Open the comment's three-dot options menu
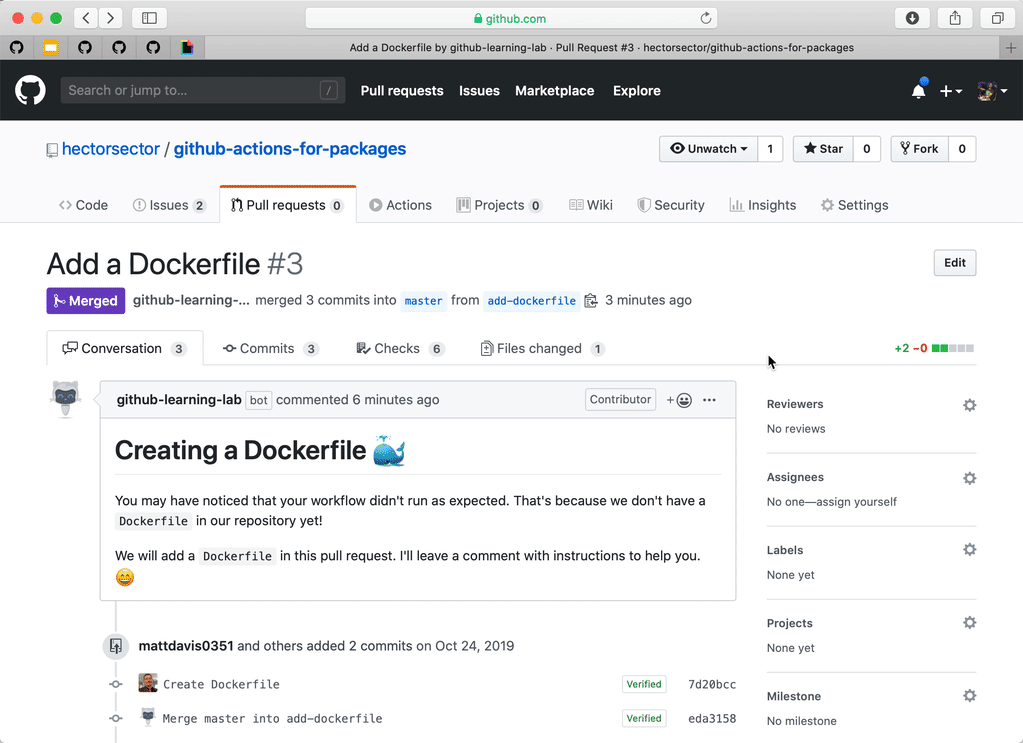The width and height of the screenshot is (1023, 743). [709, 400]
